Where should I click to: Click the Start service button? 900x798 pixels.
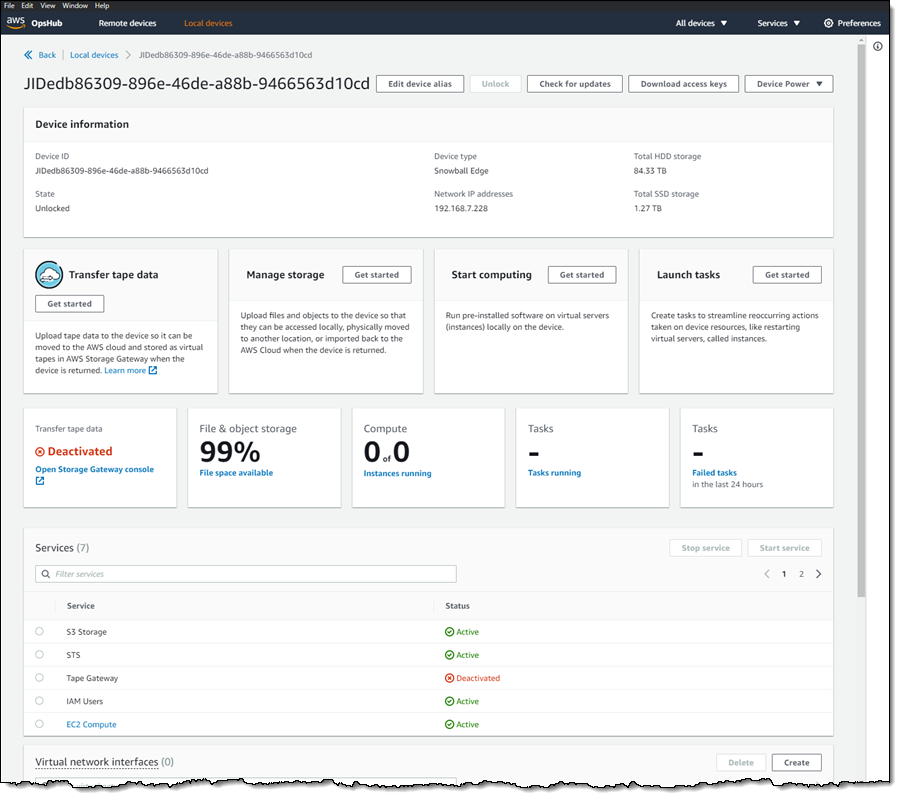point(785,548)
